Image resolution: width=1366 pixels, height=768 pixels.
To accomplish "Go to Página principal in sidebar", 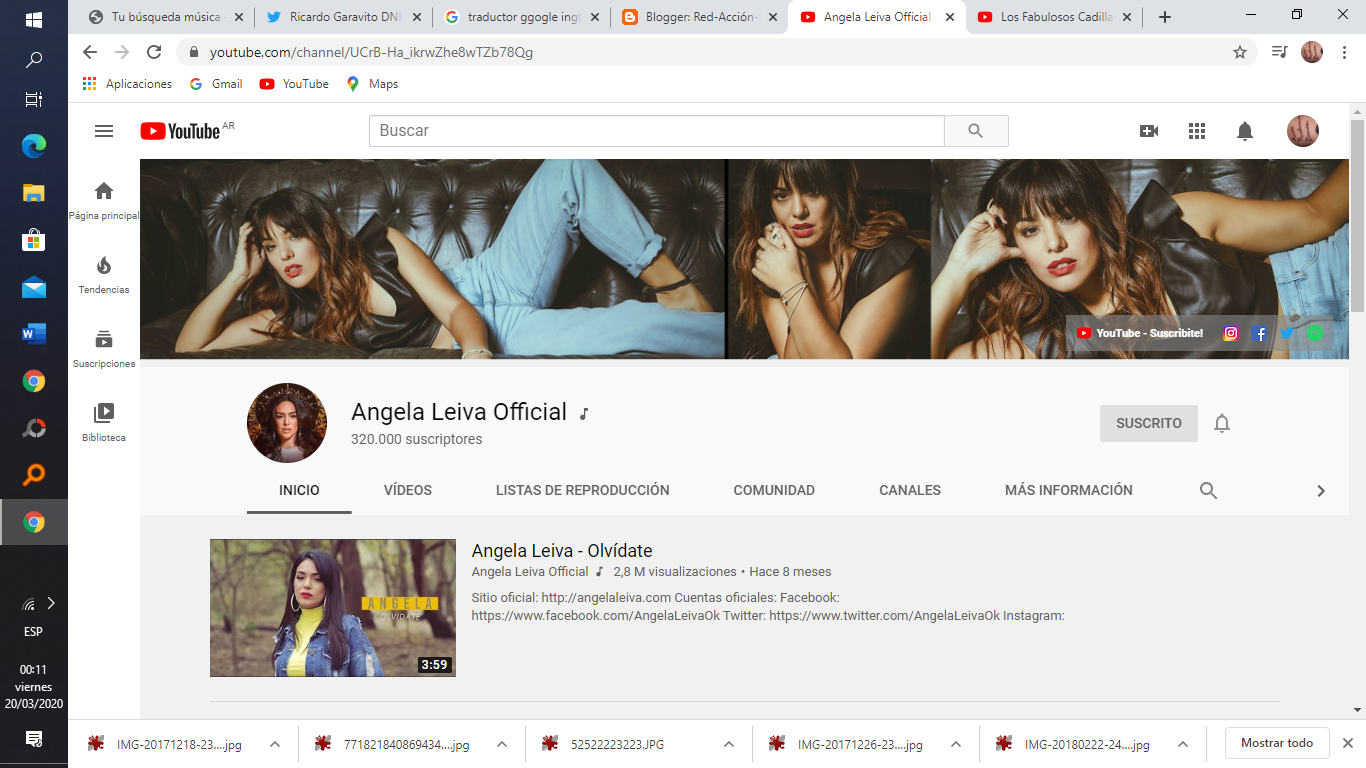I will (104, 201).
